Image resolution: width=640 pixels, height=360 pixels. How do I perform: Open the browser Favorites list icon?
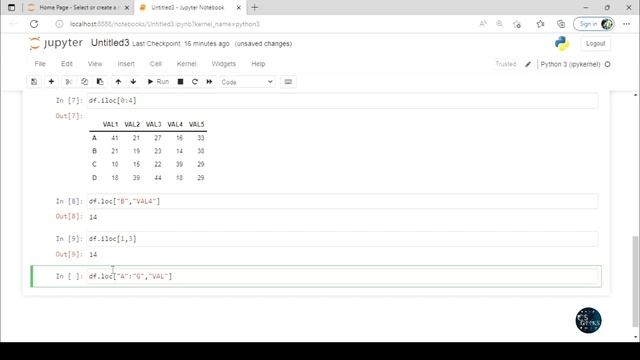point(540,24)
